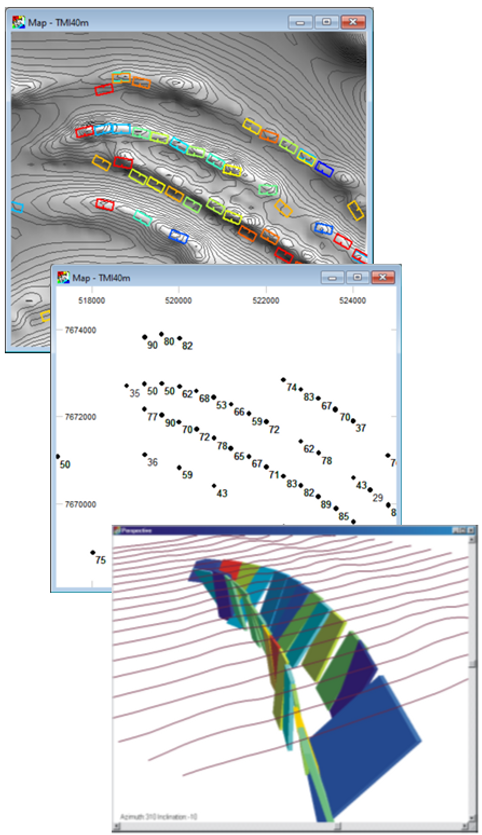Minimize the front Map - TMI40m window

[x=332, y=277]
